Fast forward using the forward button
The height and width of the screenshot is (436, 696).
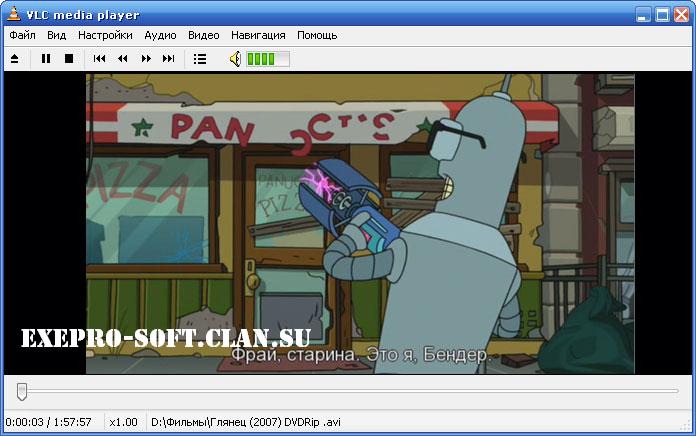[x=146, y=59]
